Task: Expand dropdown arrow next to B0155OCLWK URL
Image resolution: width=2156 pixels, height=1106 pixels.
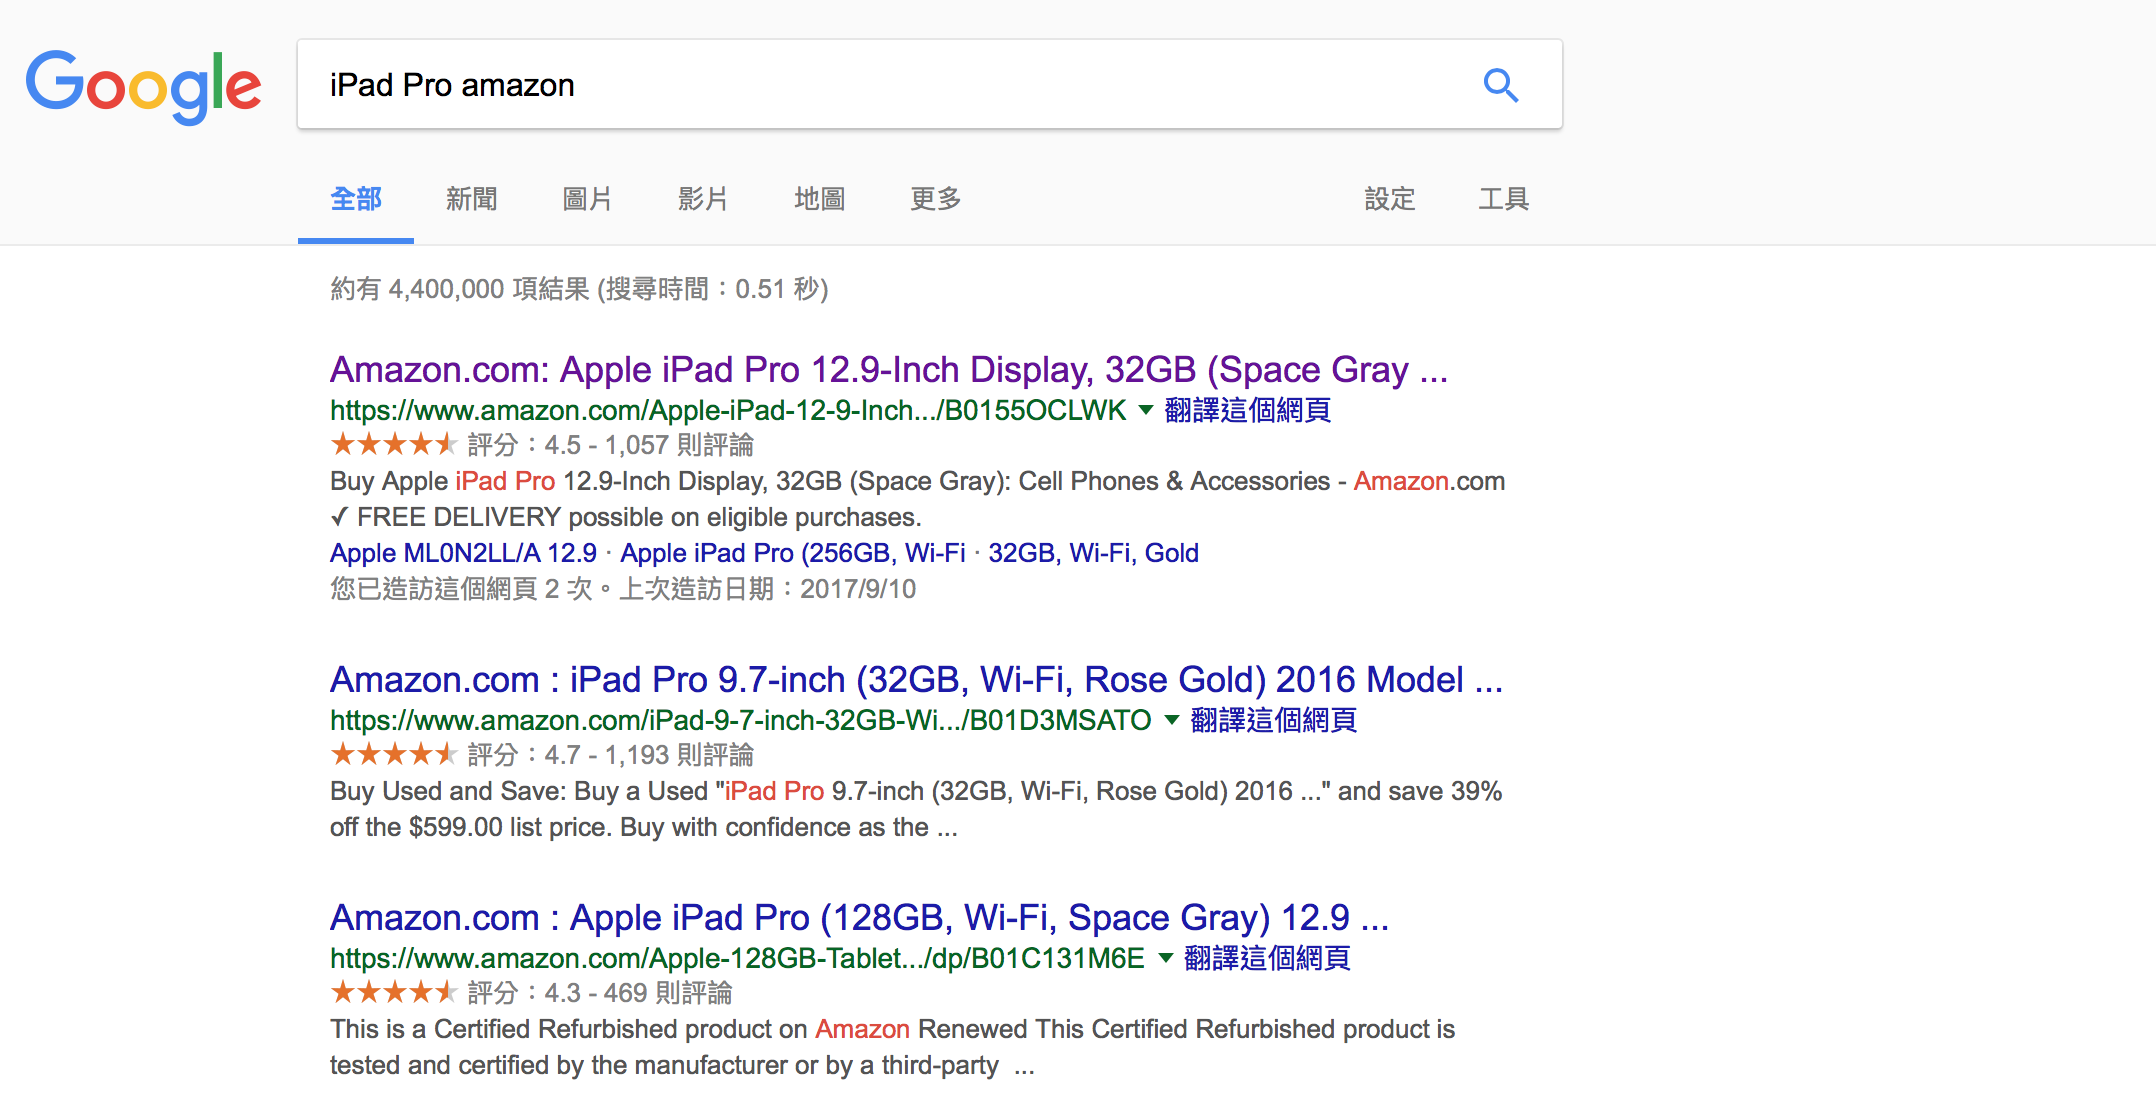Action: point(1146,410)
